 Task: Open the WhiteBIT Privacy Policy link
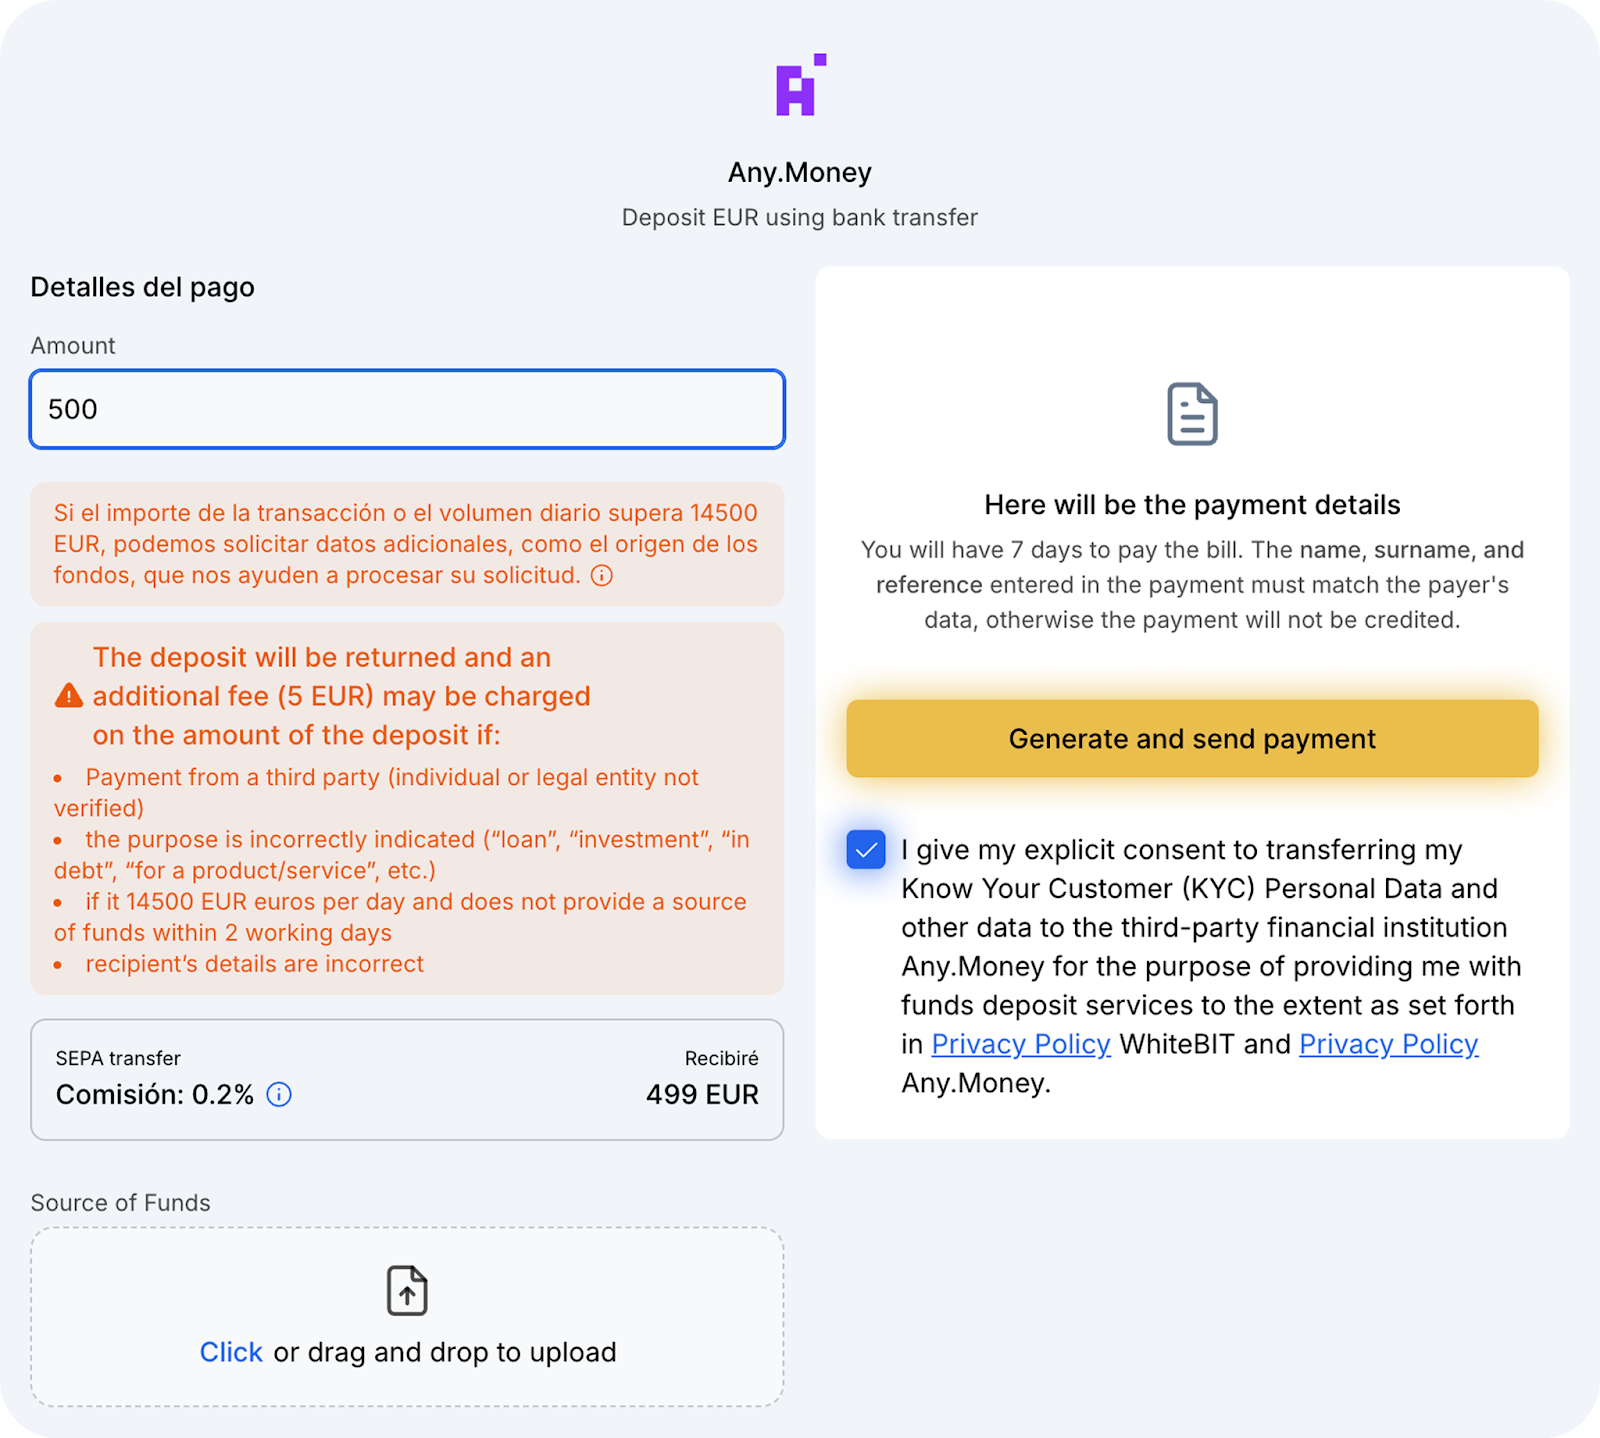point(1020,1044)
